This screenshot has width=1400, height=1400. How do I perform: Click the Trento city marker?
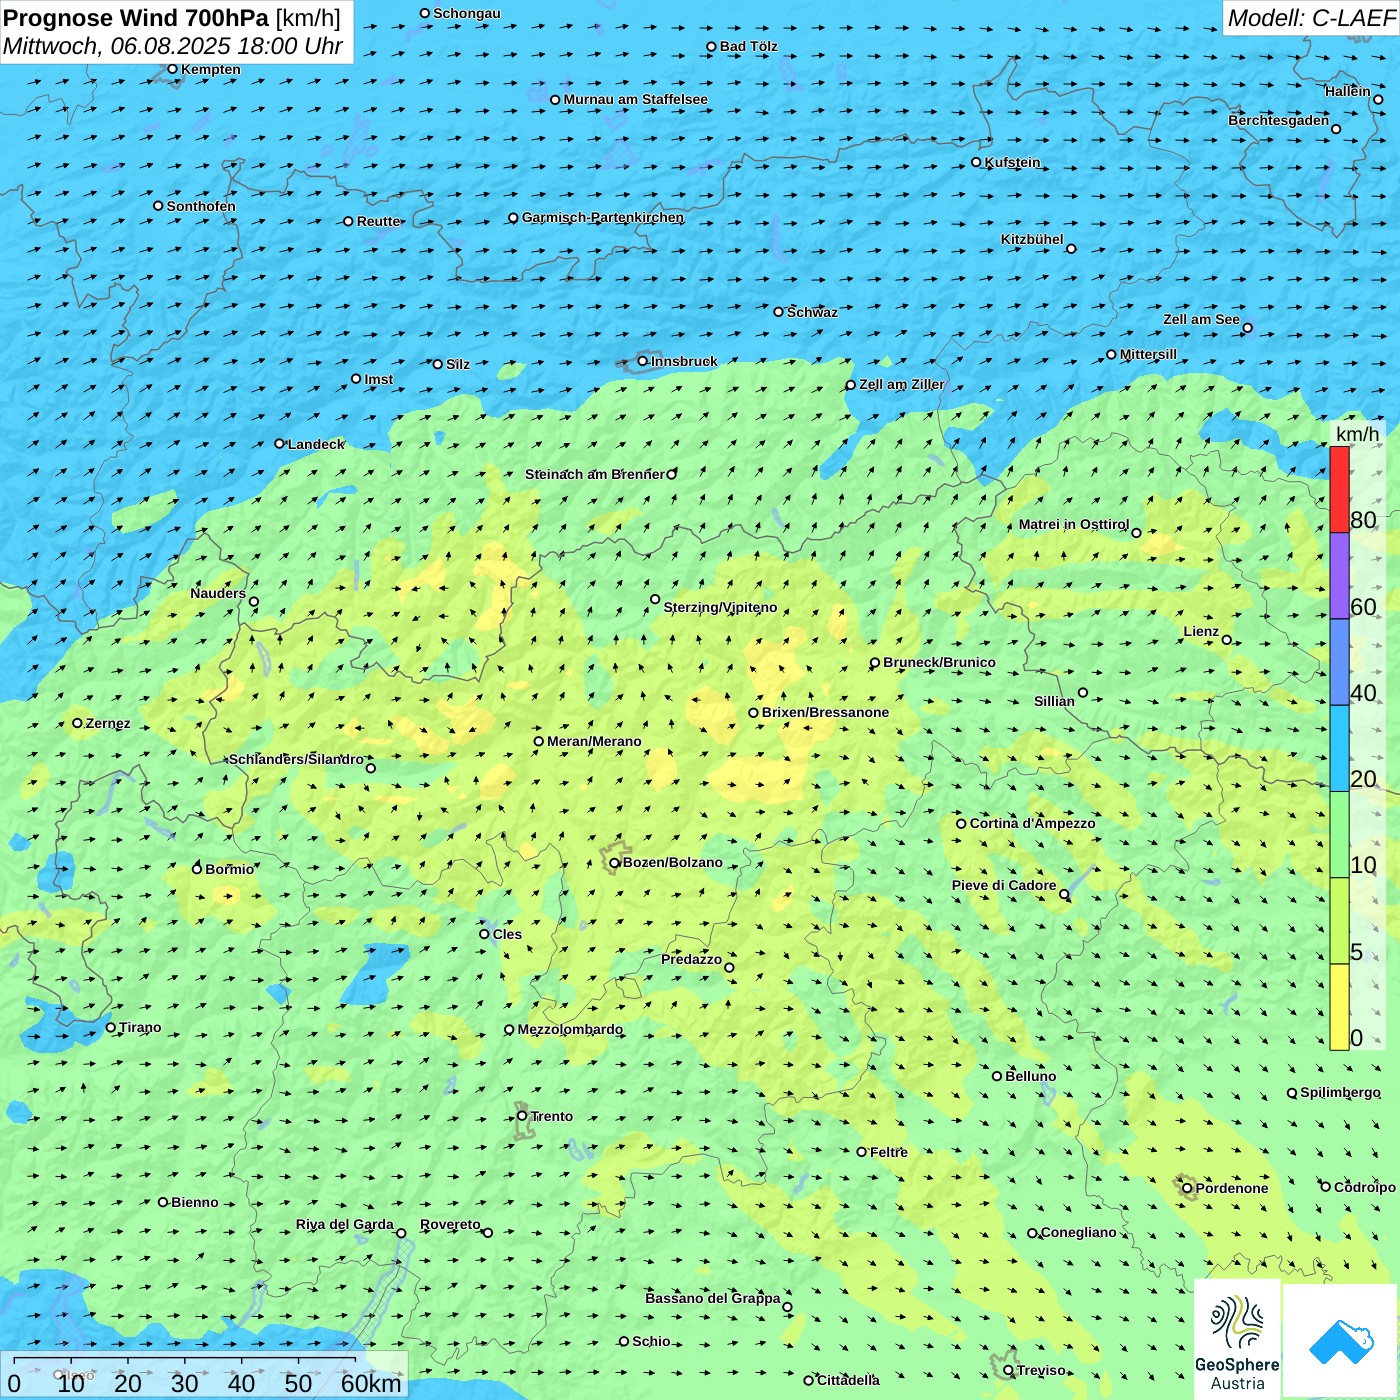(522, 1116)
